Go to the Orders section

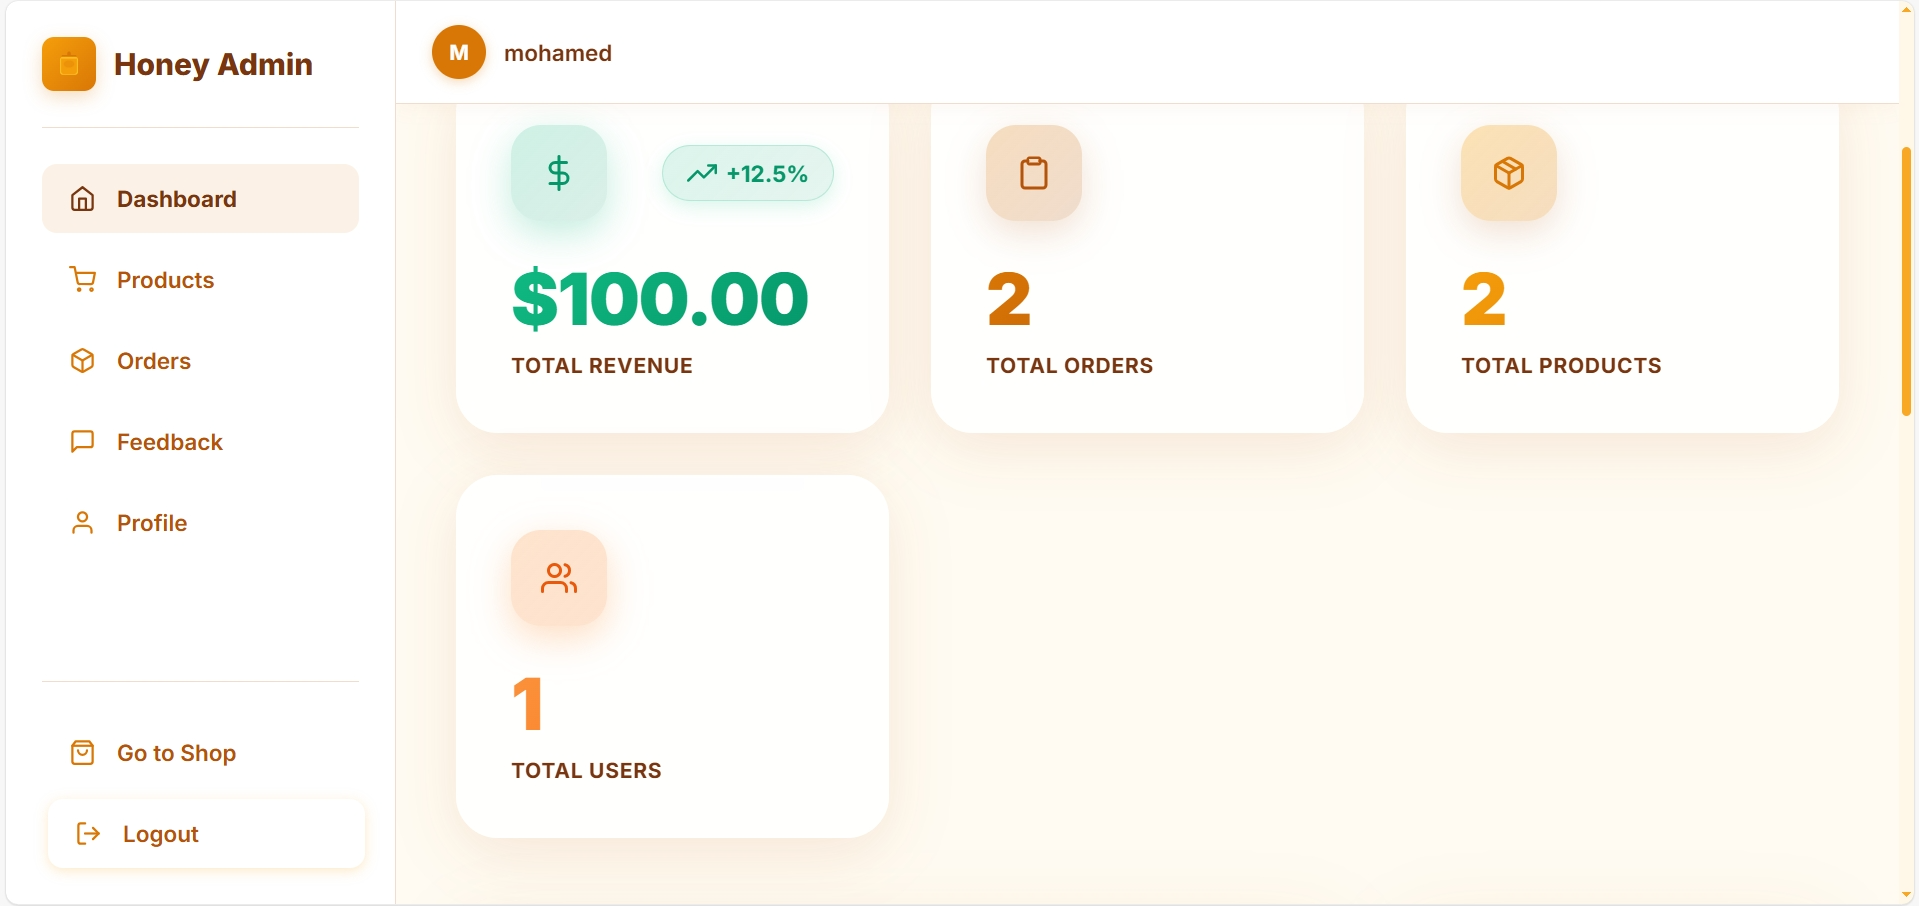pos(153,361)
